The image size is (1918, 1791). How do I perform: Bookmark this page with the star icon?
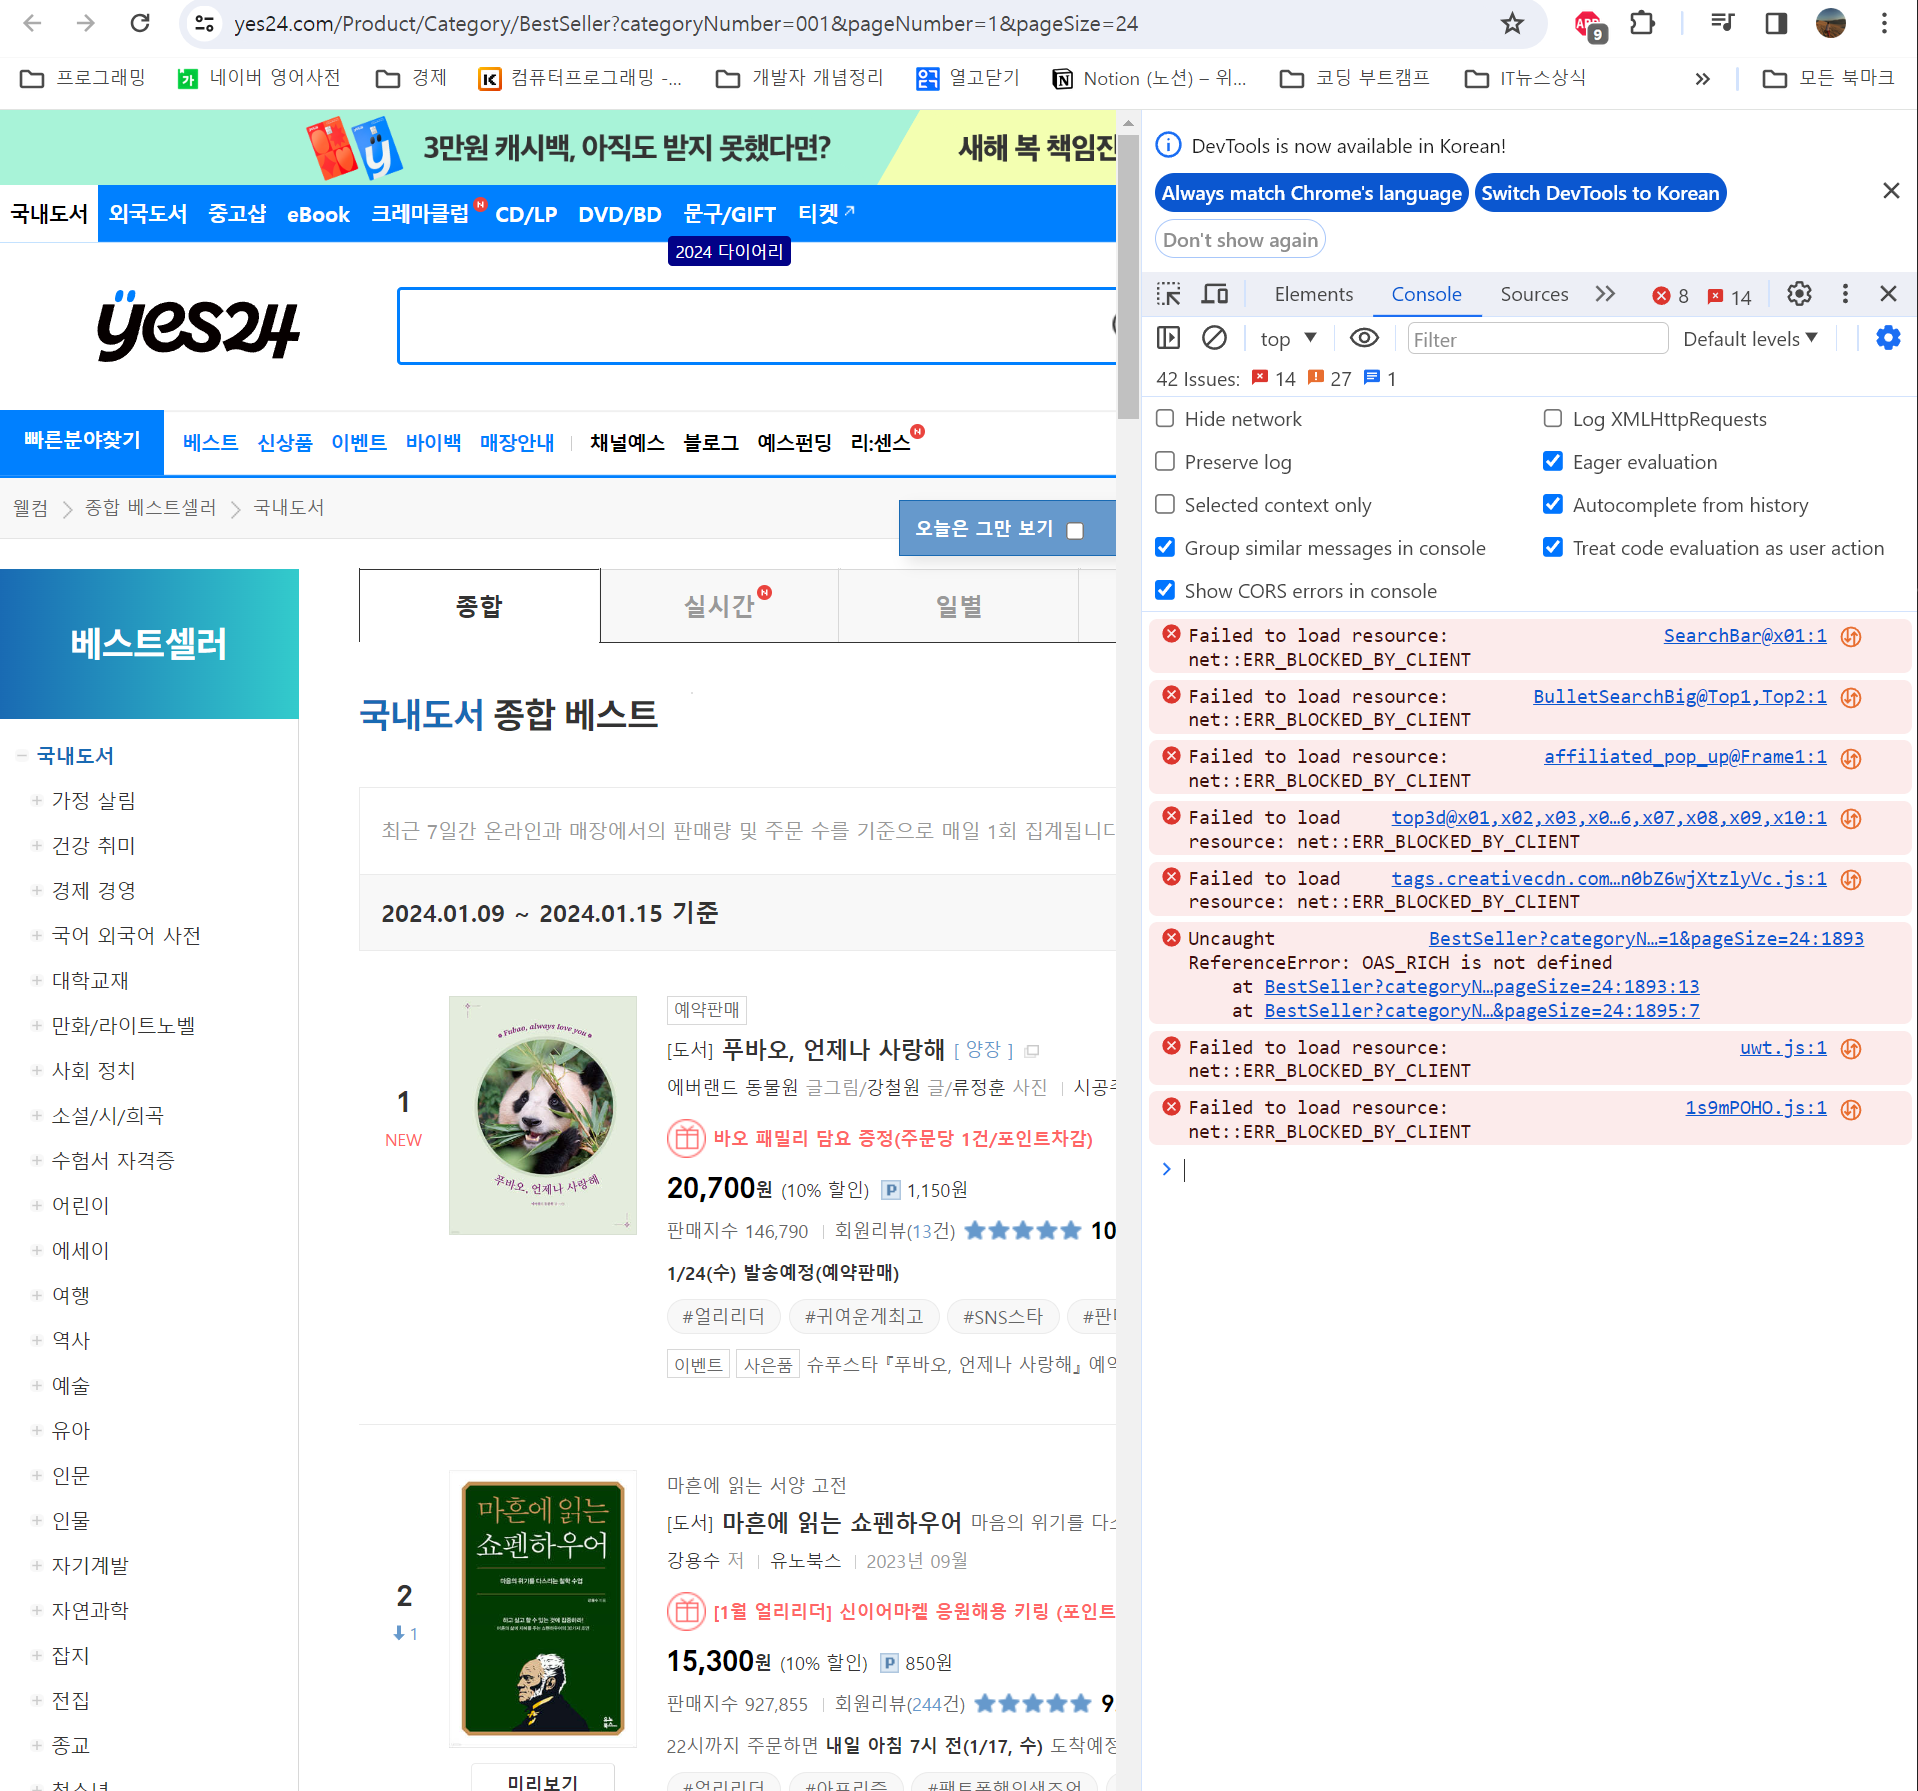1511,23
